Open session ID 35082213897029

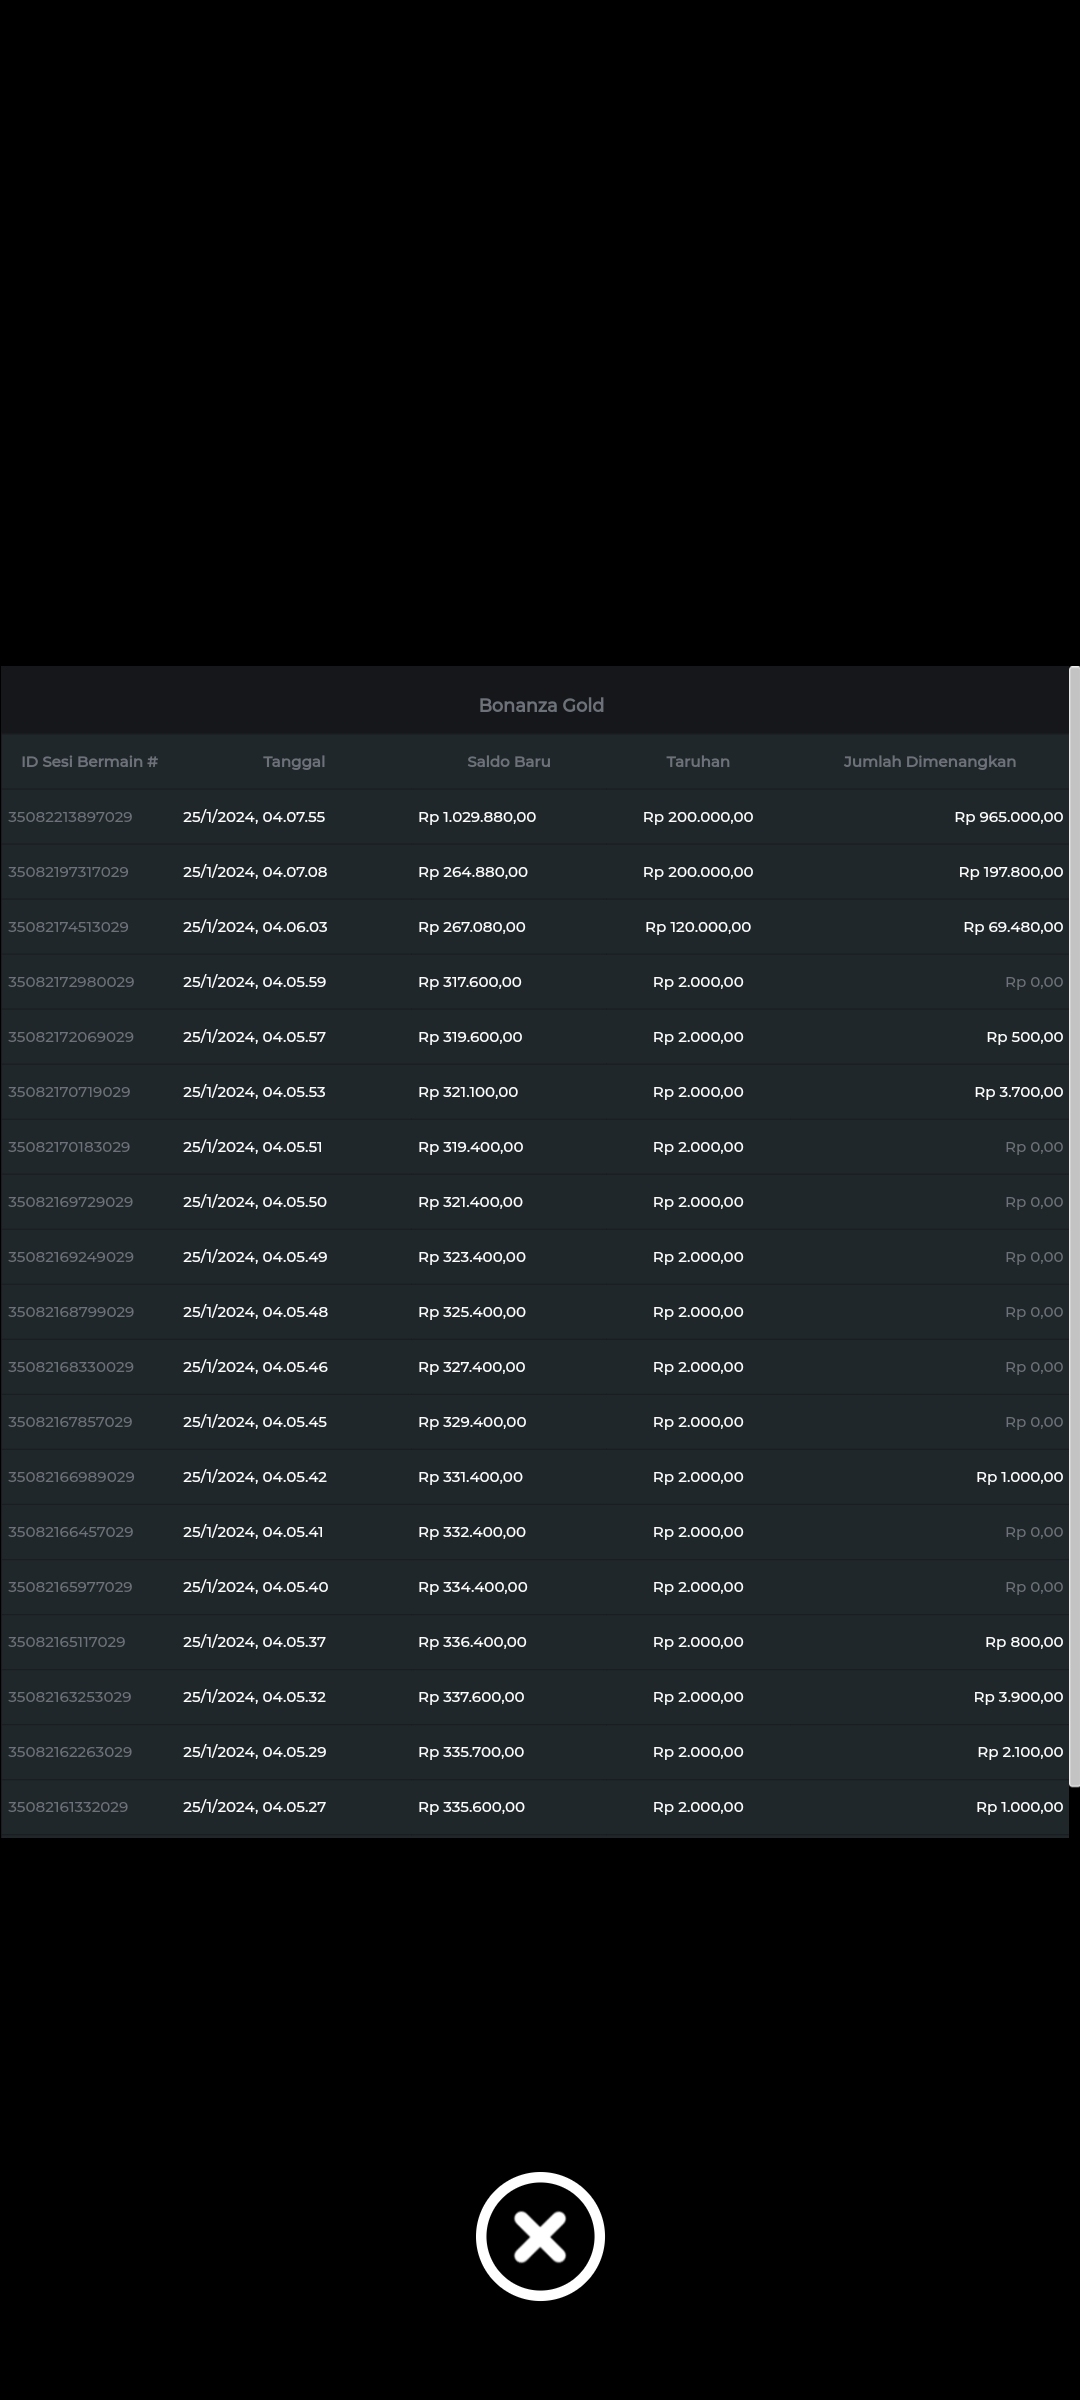70,817
